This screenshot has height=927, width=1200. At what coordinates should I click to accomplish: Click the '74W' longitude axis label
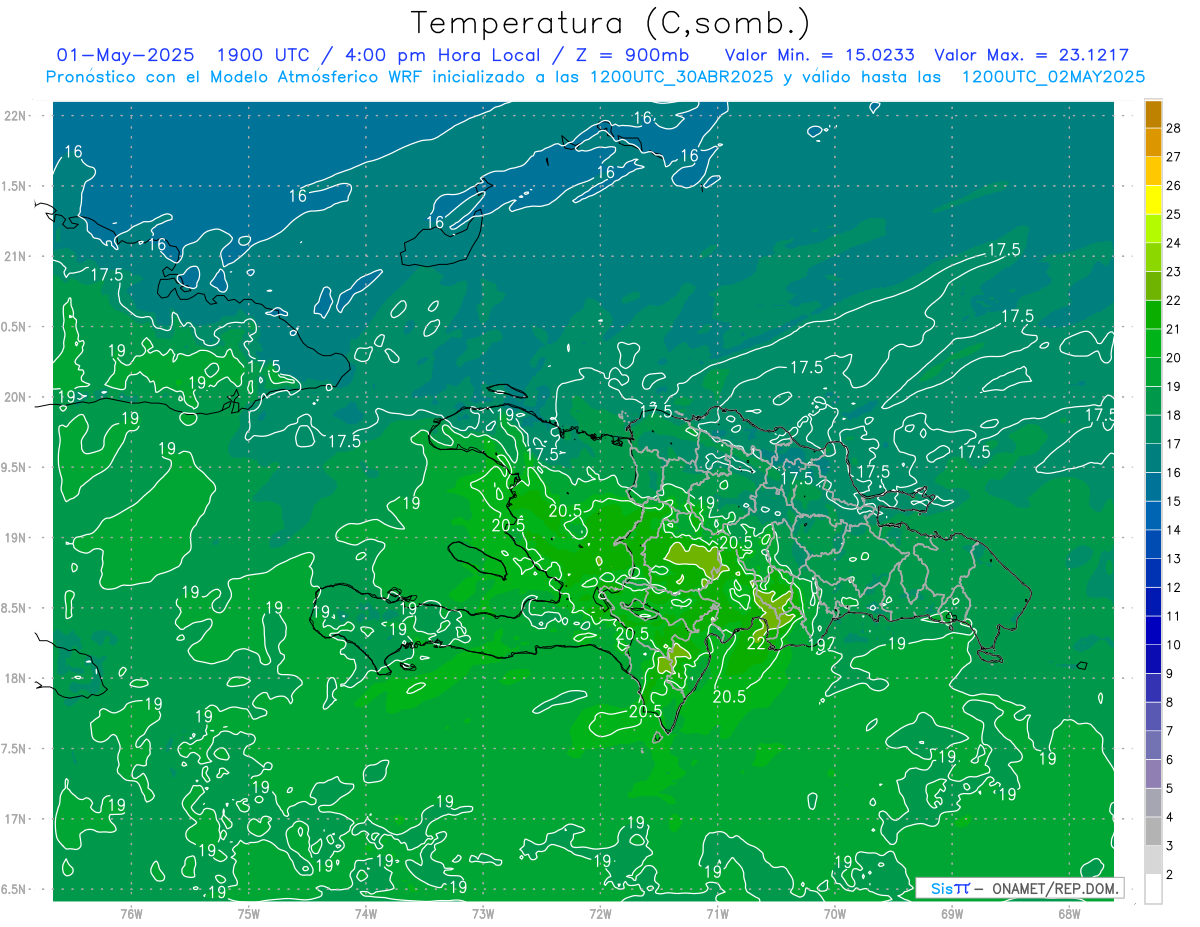tap(366, 914)
